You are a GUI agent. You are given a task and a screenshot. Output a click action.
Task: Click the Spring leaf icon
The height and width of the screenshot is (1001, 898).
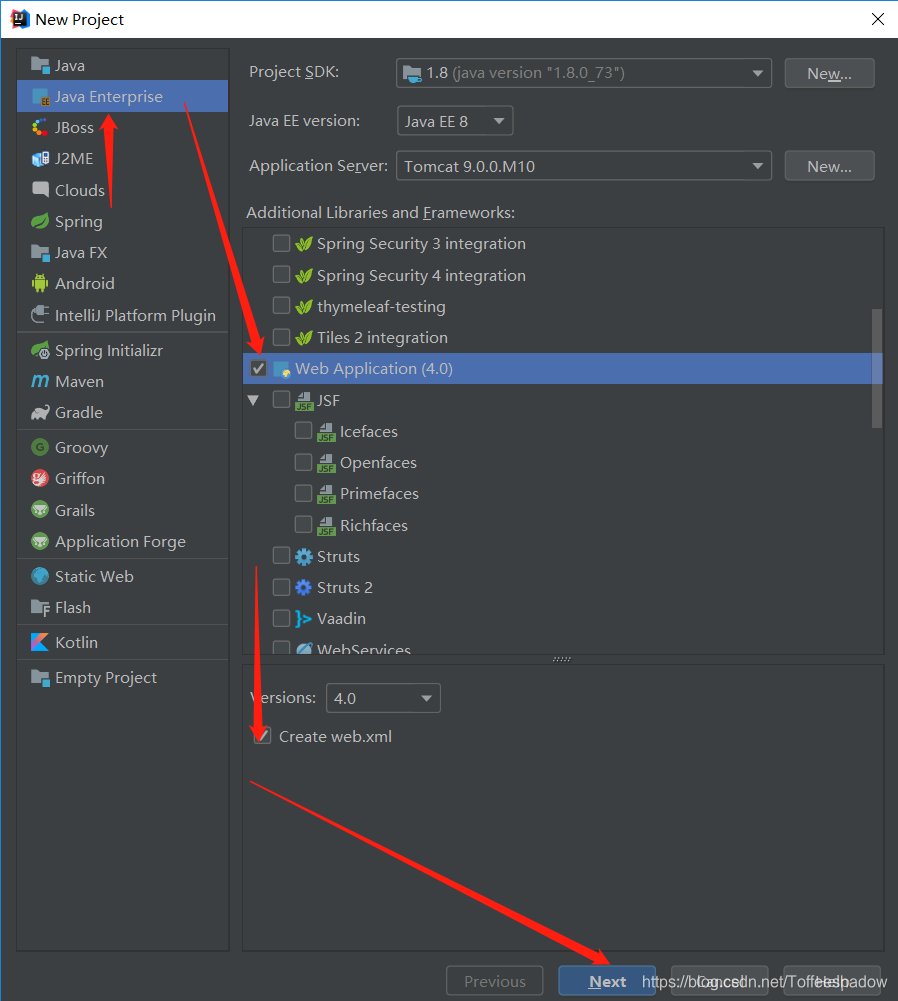[40, 221]
